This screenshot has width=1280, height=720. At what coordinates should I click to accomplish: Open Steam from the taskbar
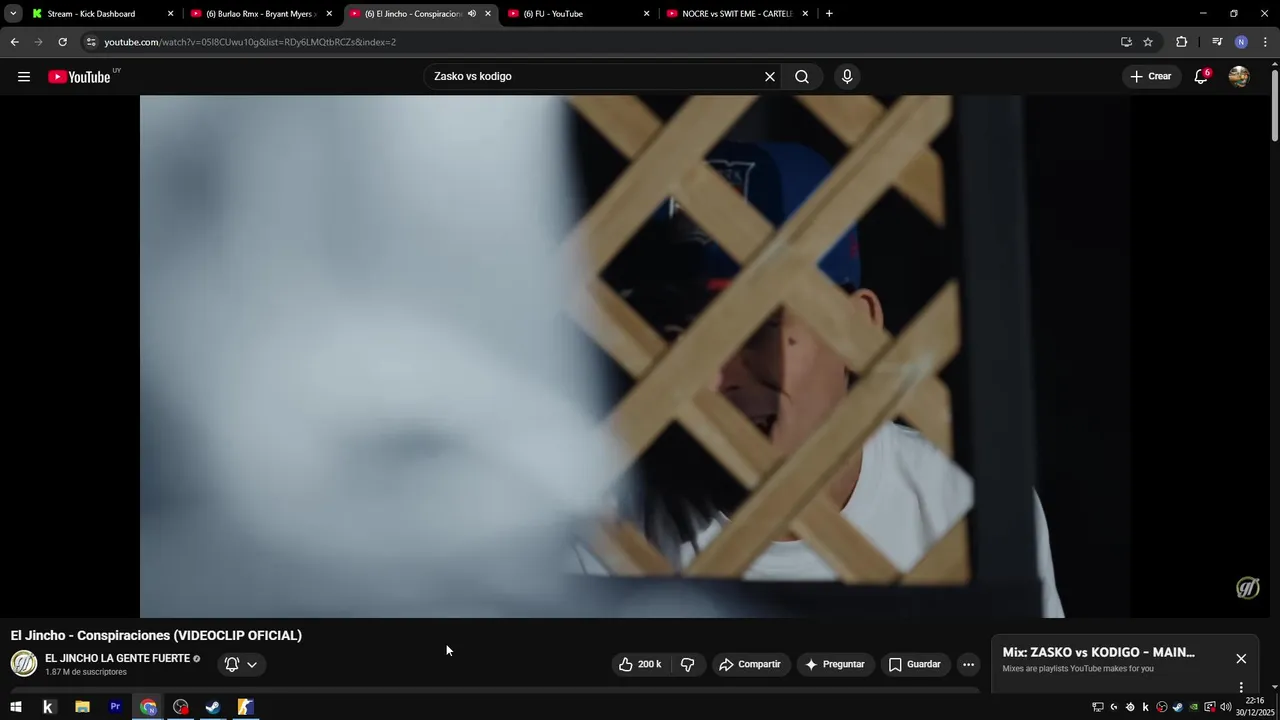[213, 707]
